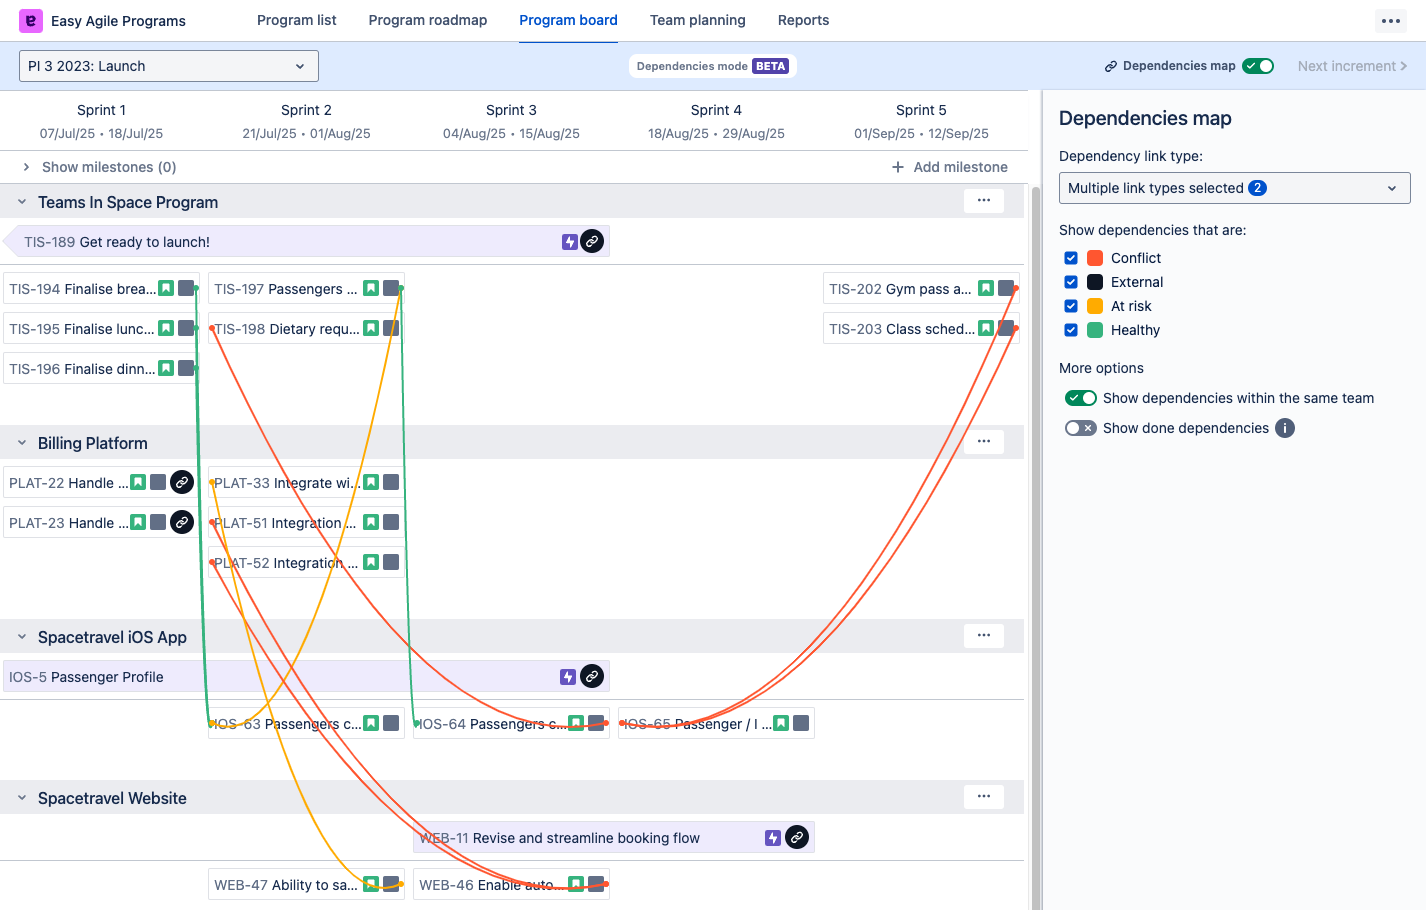Disable Show dependencies within the same team
This screenshot has height=910, width=1426.
coord(1080,397)
